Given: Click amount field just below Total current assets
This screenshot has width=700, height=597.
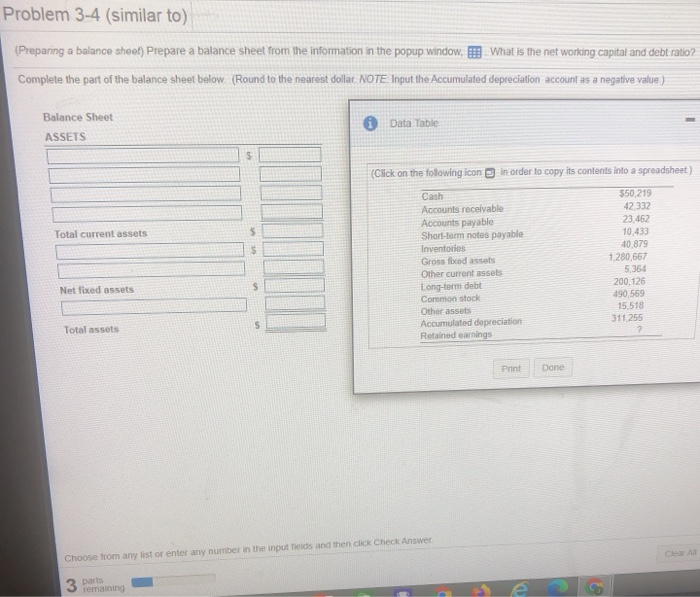Looking at the screenshot, I should coord(293,249).
